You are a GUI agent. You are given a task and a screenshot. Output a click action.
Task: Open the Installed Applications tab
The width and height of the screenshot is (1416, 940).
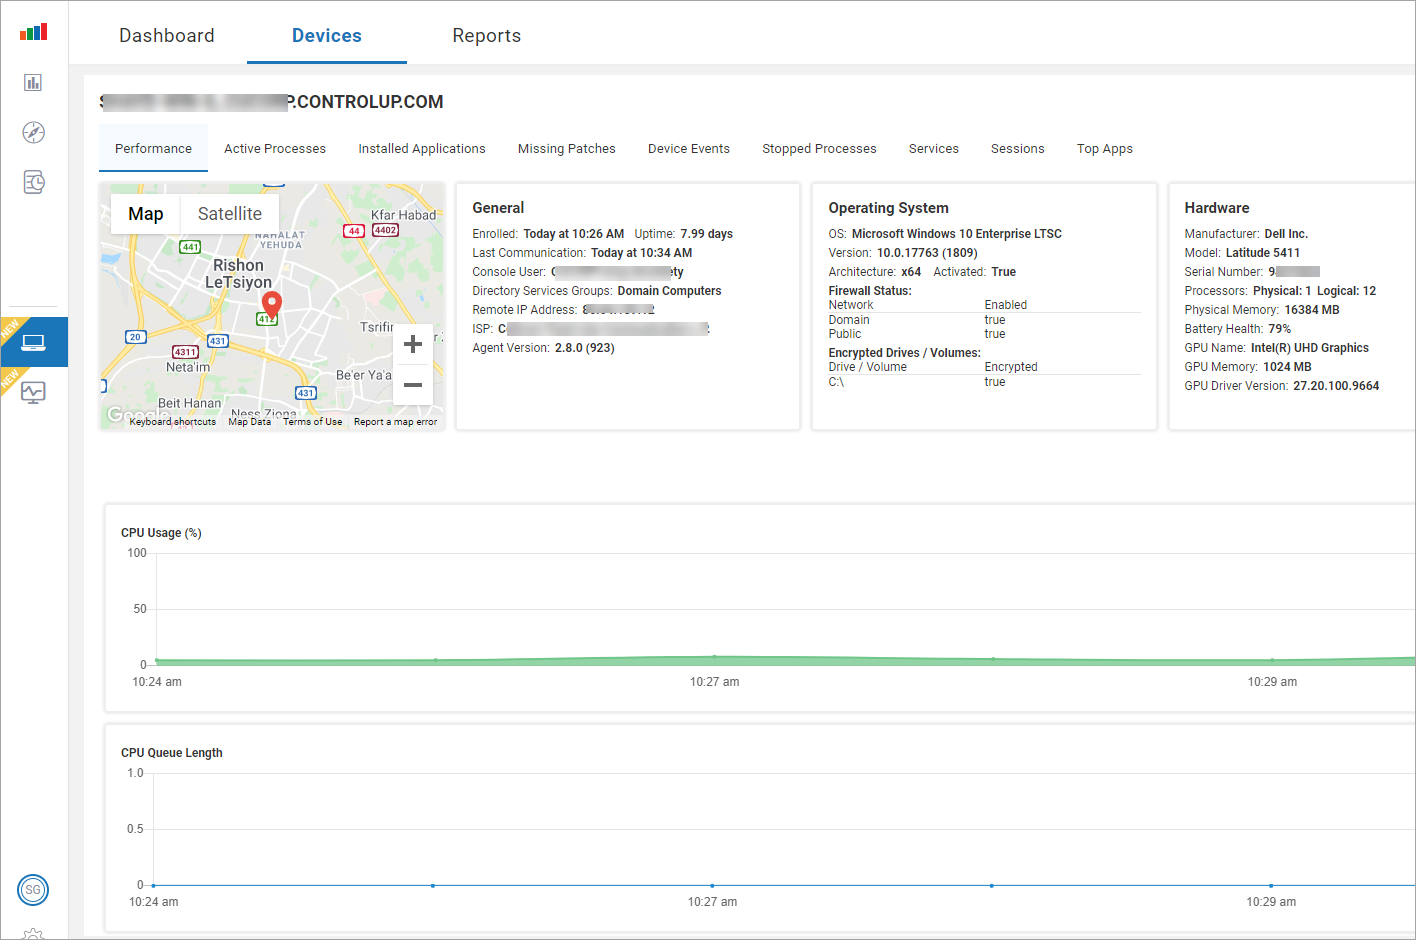(x=422, y=148)
